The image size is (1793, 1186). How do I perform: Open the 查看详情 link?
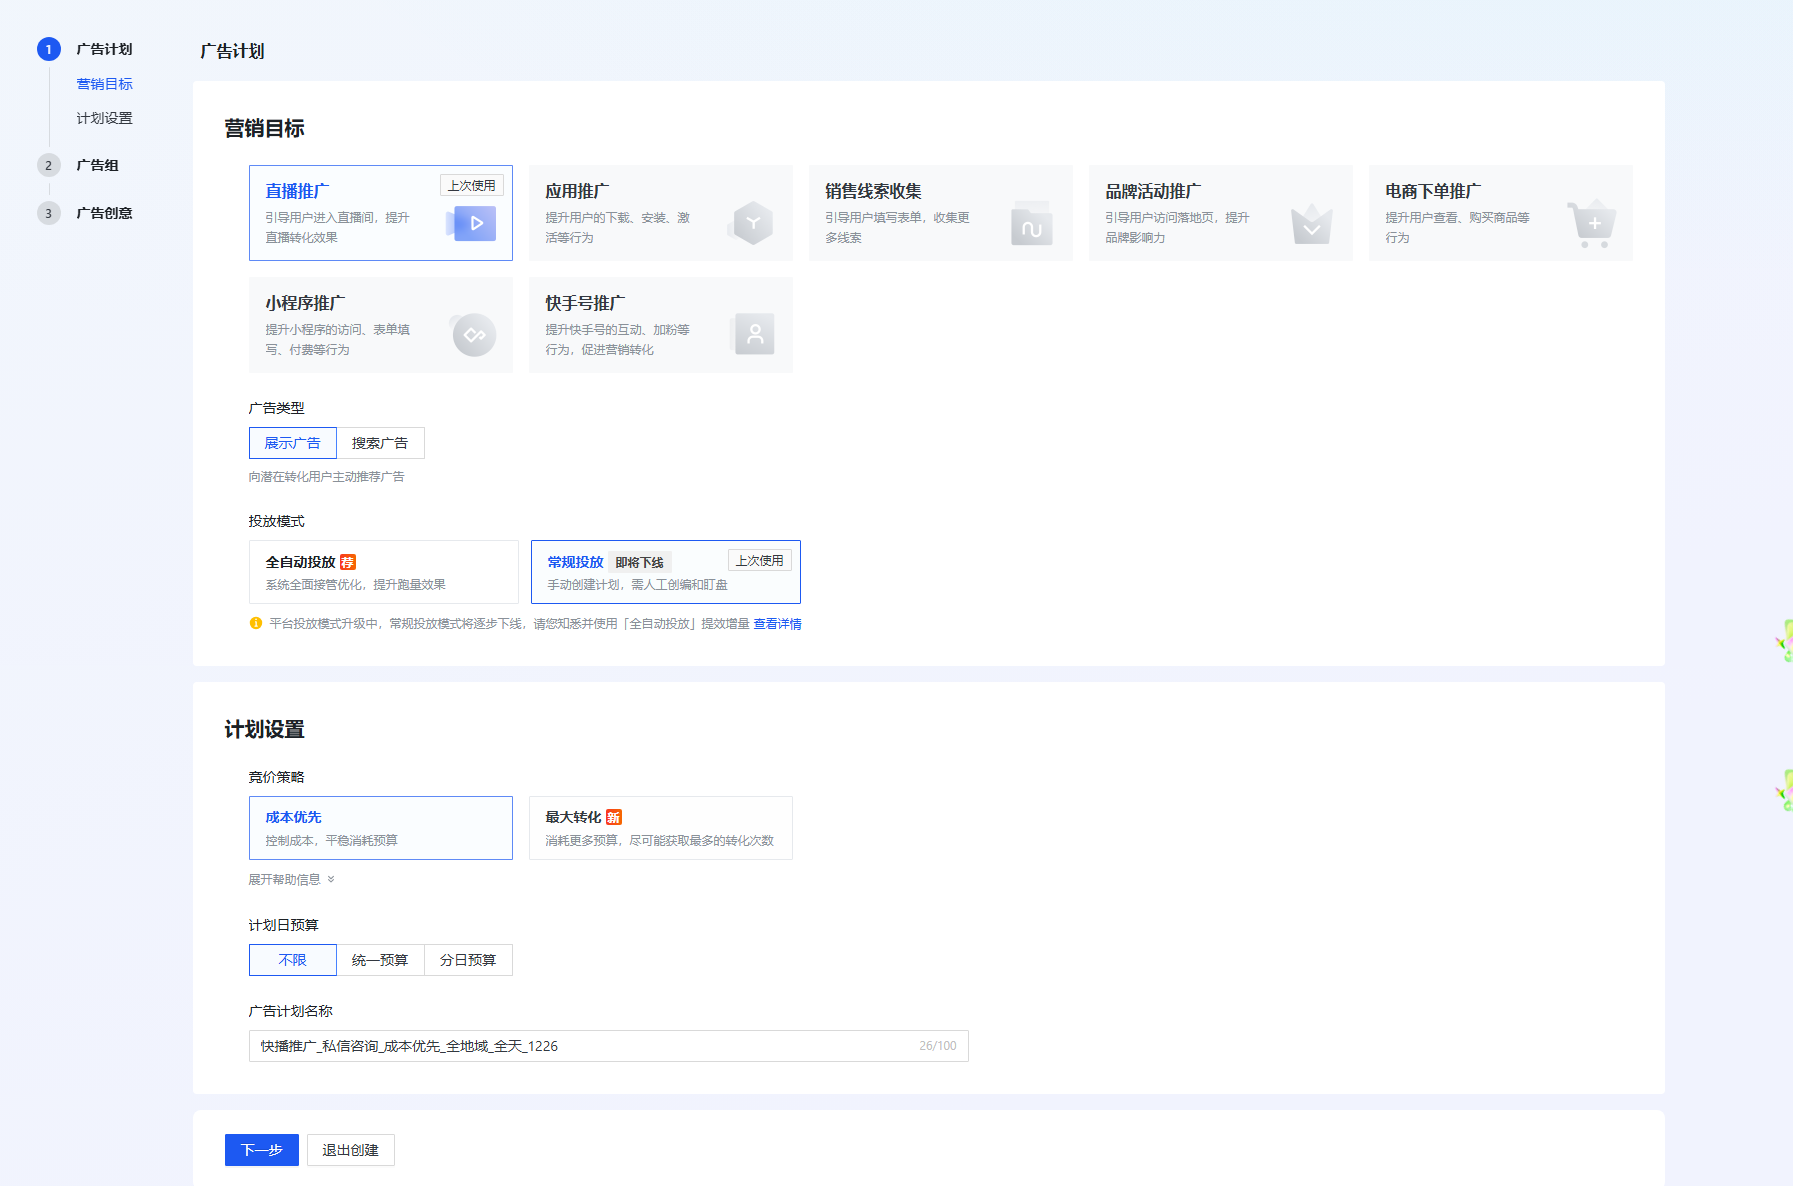coord(777,624)
